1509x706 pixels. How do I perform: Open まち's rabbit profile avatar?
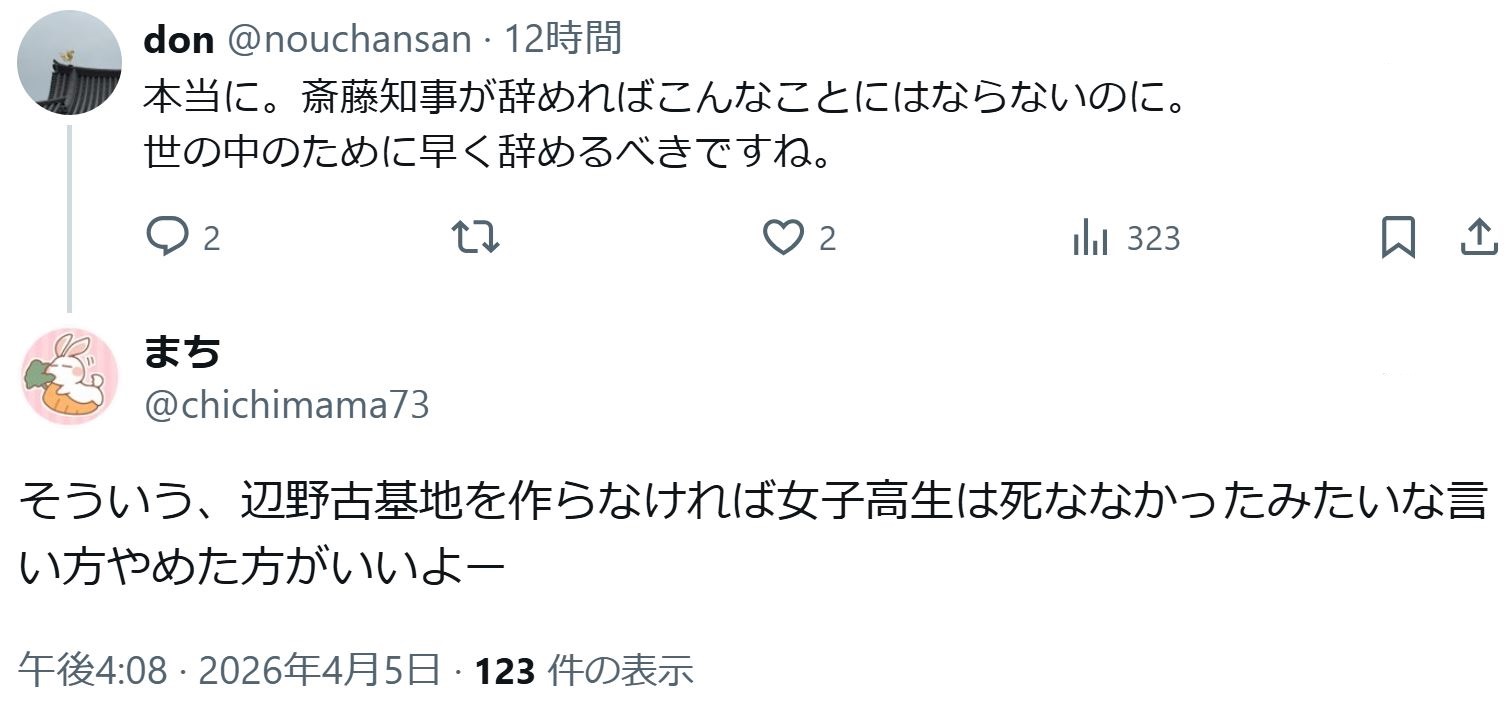[69, 376]
